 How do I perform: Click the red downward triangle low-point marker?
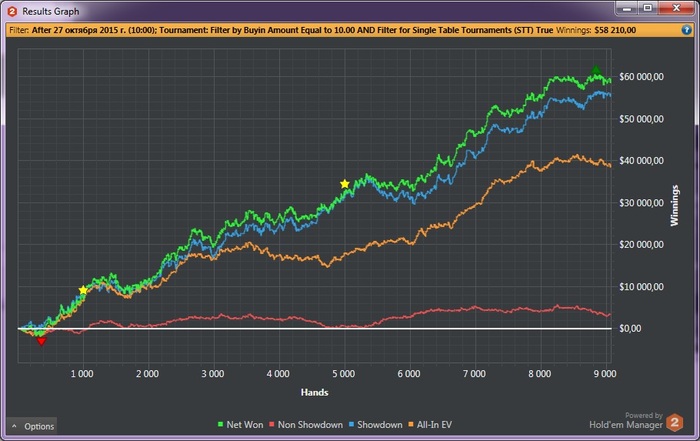tap(41, 341)
